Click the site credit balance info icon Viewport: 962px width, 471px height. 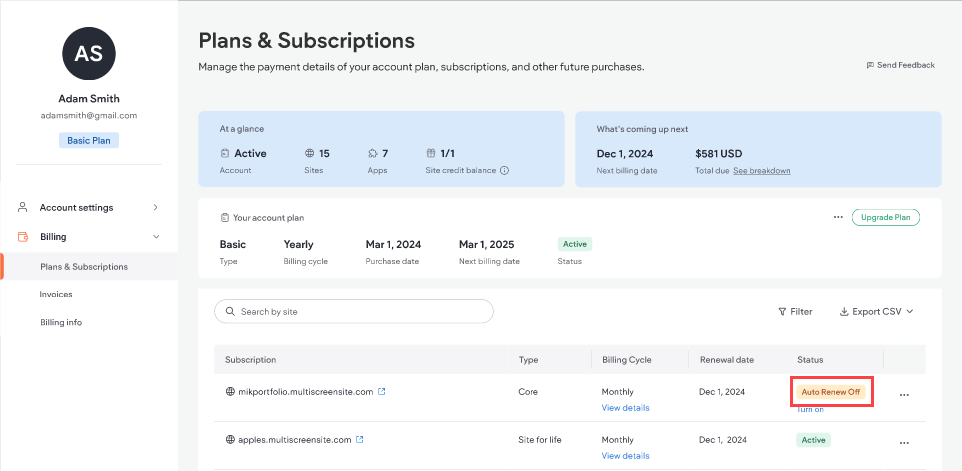tap(504, 170)
